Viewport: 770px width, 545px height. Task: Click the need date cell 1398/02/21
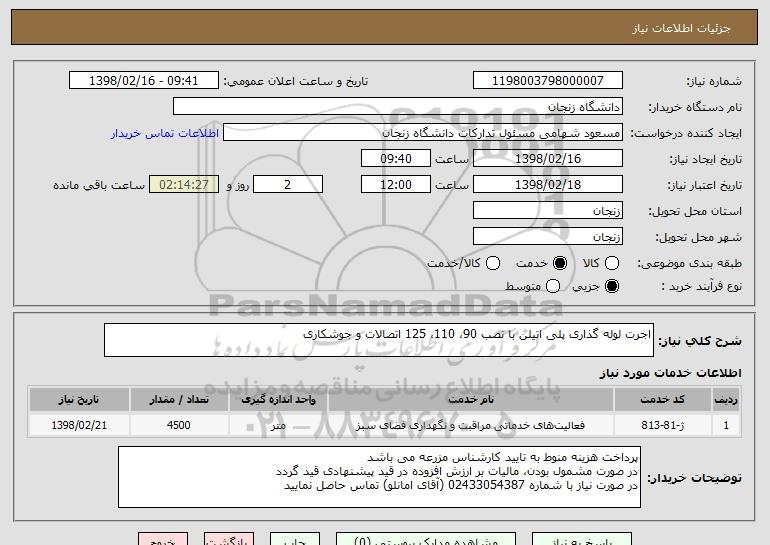(79, 425)
